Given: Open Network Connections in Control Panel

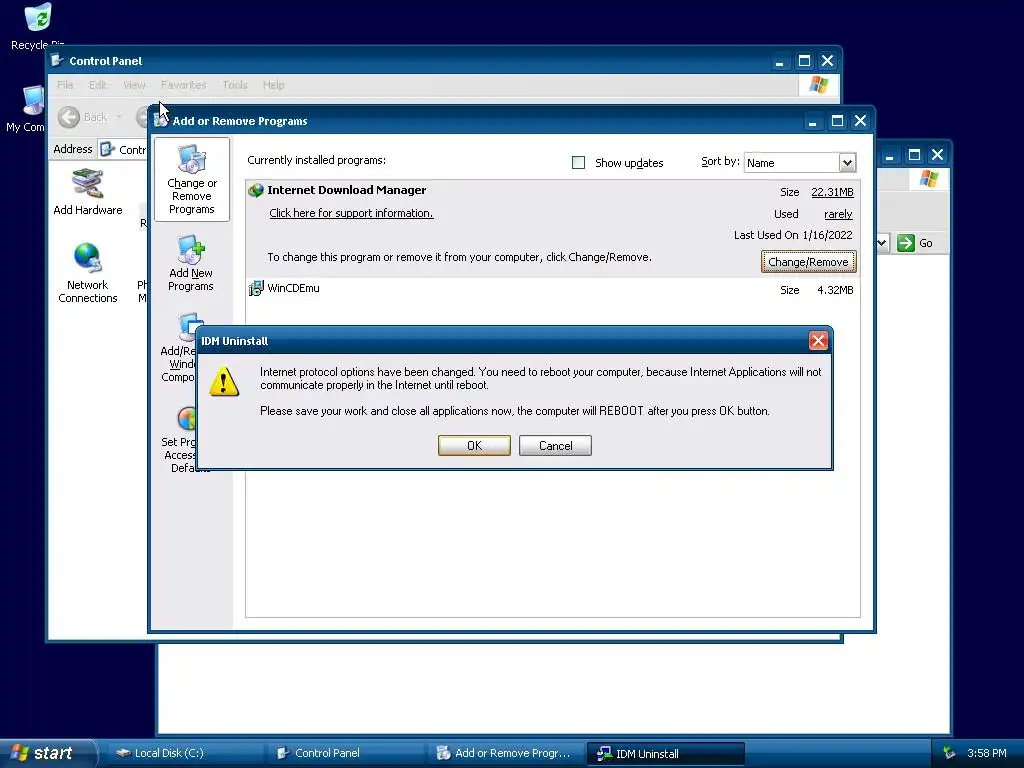Looking at the screenshot, I should point(88,272).
